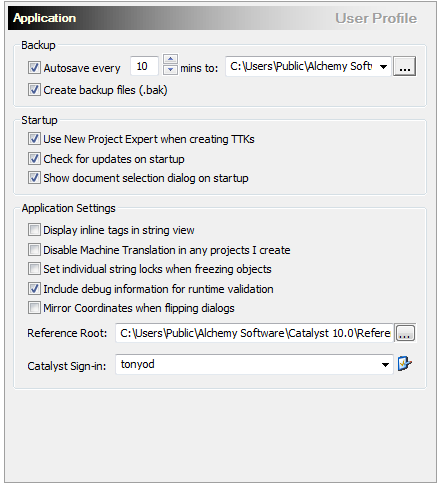
Task: Expand the autosave path dropdown
Action: click(x=383, y=67)
